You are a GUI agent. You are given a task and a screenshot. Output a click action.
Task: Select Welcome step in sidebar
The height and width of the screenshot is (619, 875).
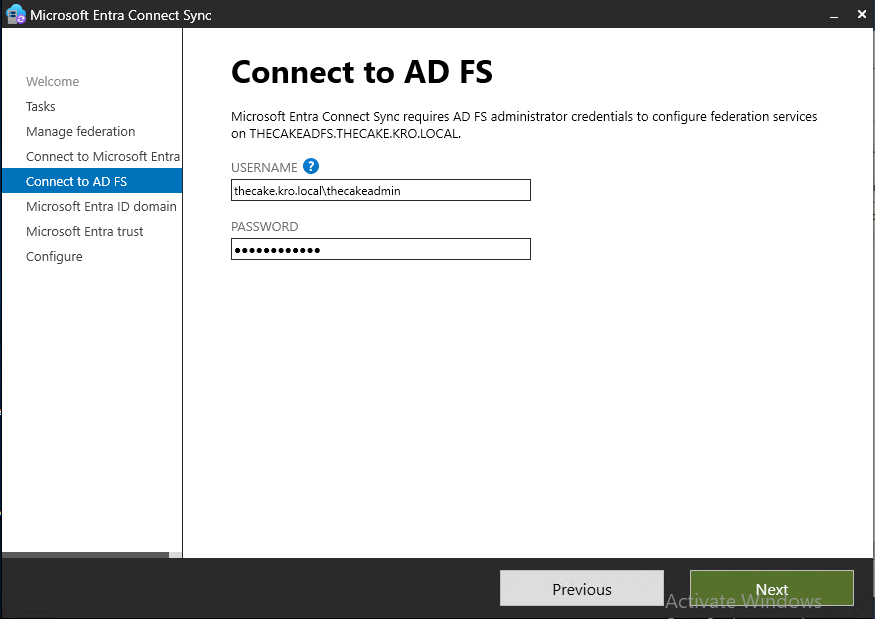point(52,81)
